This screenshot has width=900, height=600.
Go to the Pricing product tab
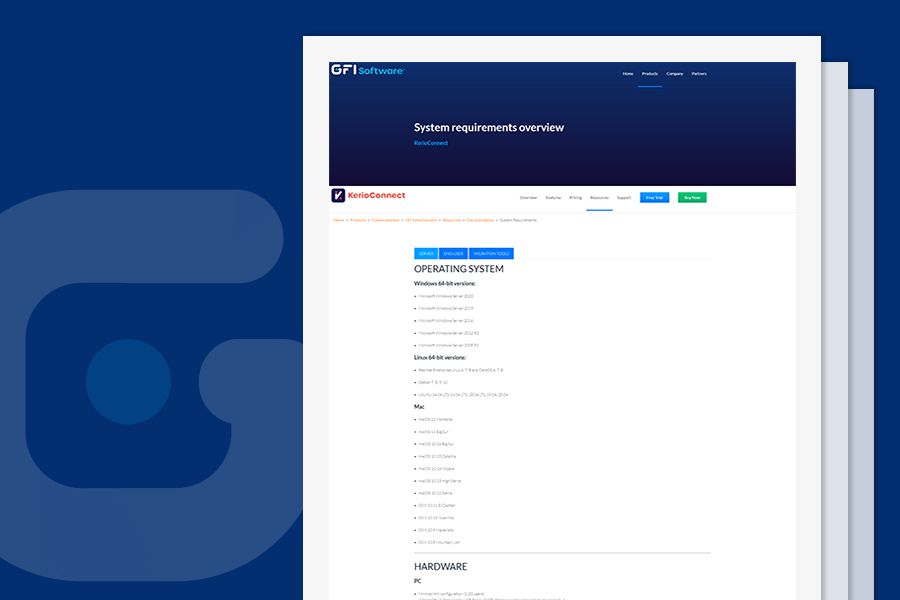coord(576,198)
